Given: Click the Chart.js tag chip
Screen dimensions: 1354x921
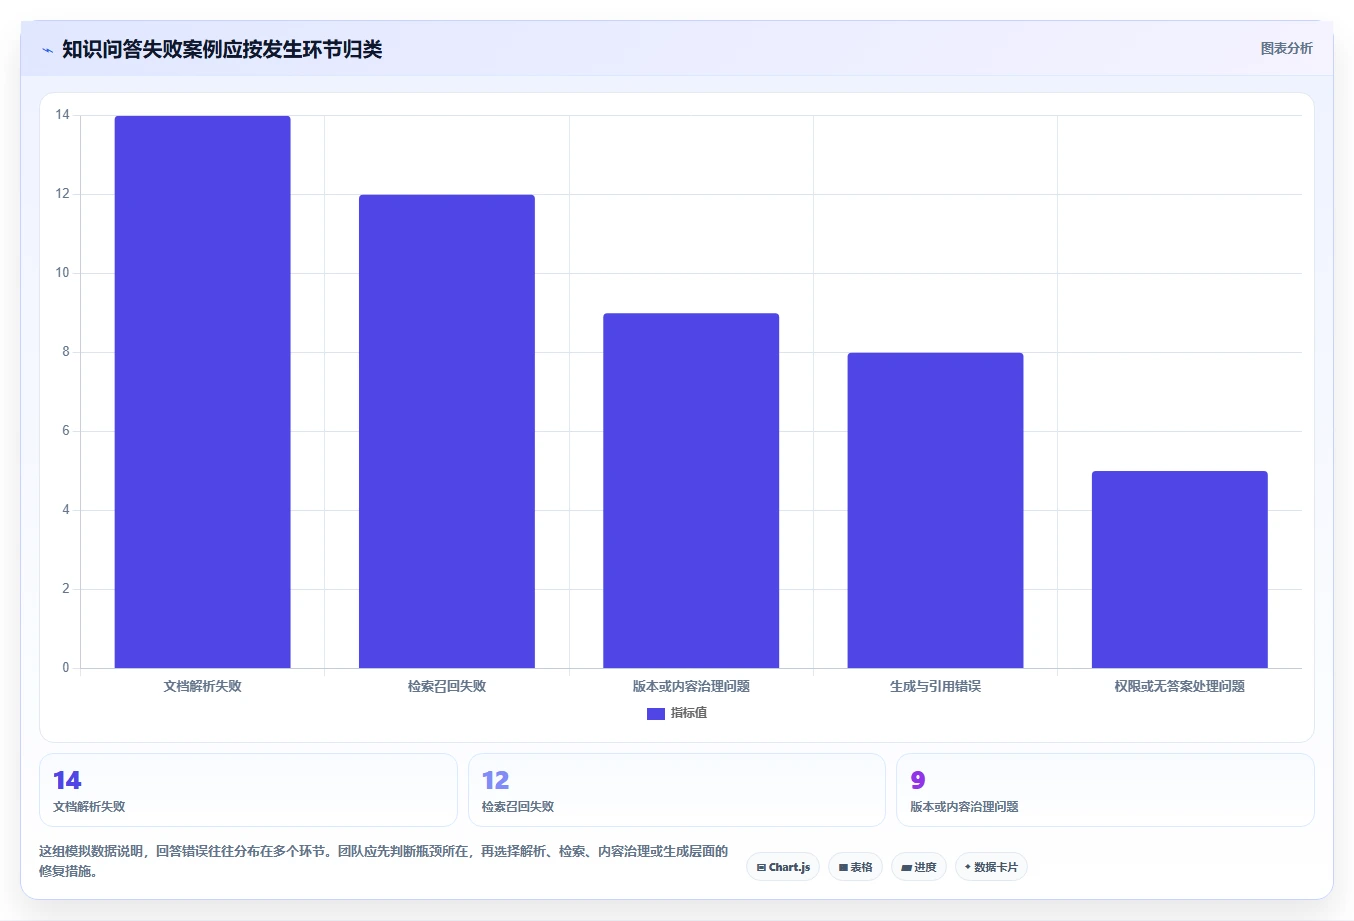Looking at the screenshot, I should (783, 867).
